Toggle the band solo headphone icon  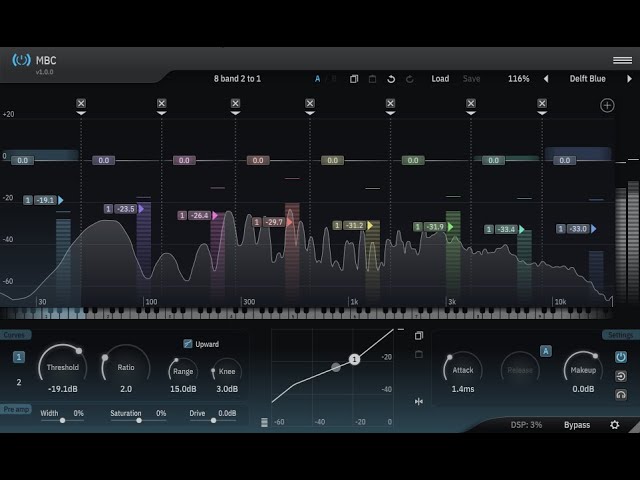click(x=621, y=395)
